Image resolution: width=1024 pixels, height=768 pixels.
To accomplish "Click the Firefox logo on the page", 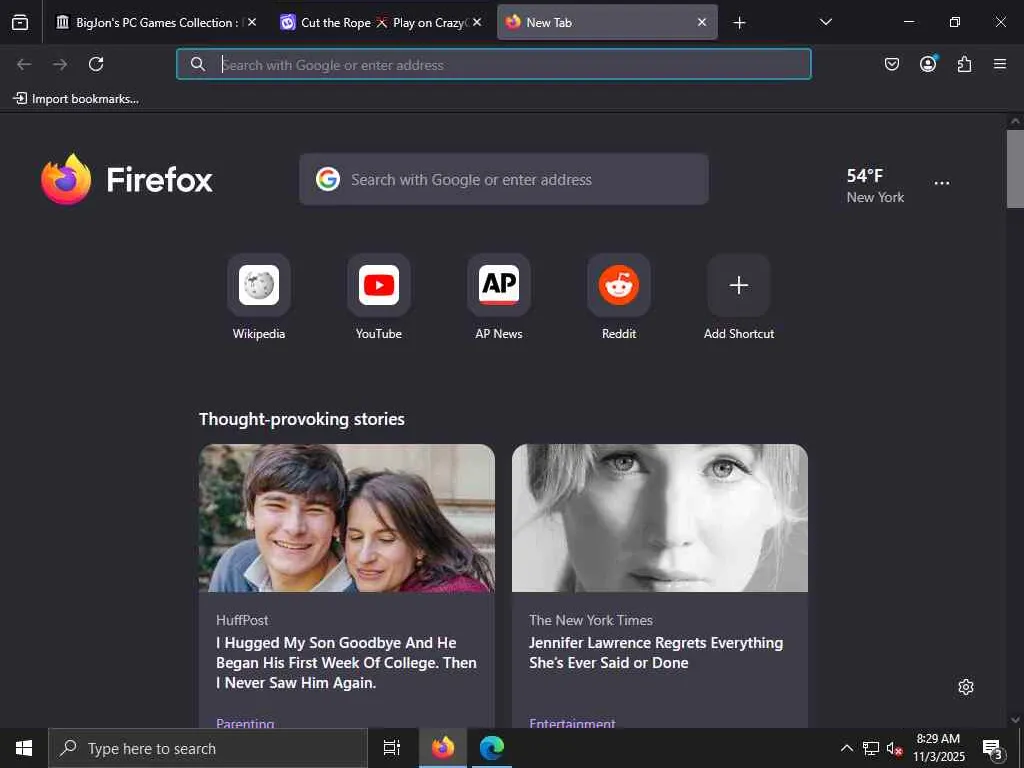I will tap(127, 179).
